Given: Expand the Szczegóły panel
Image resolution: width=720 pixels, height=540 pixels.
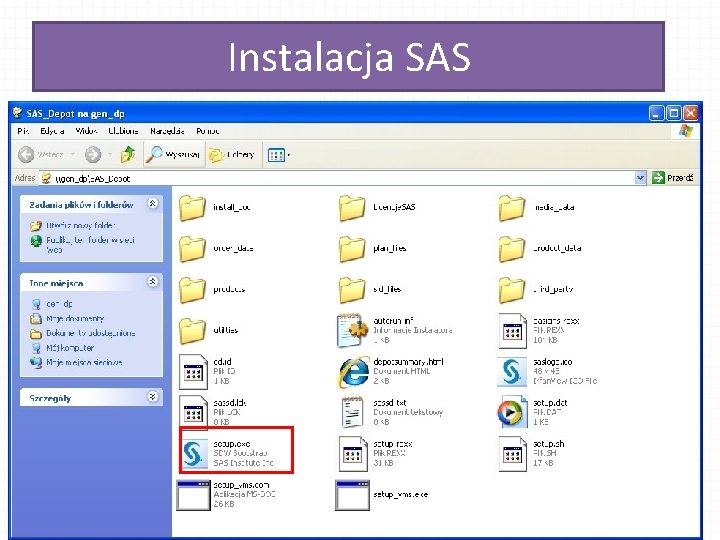Looking at the screenshot, I should point(152,397).
